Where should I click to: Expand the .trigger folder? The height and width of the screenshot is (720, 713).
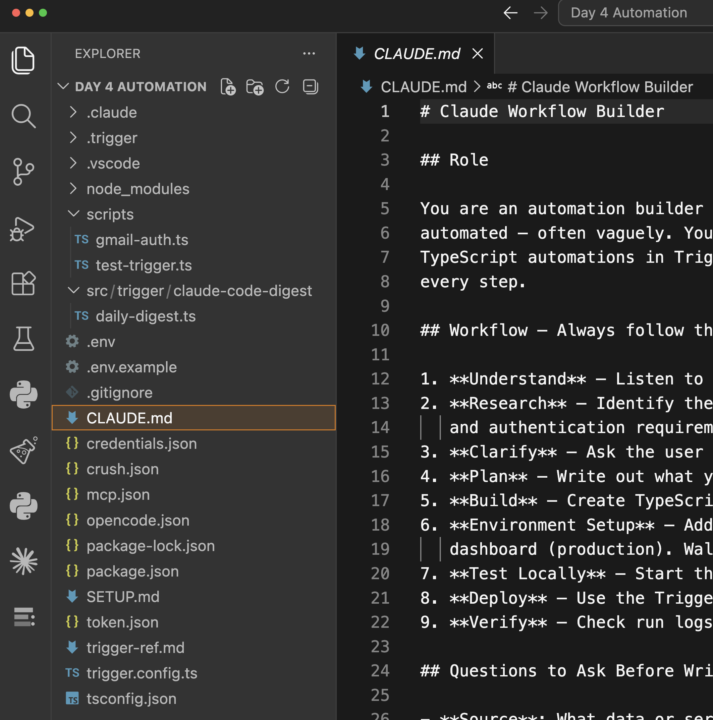point(194,138)
